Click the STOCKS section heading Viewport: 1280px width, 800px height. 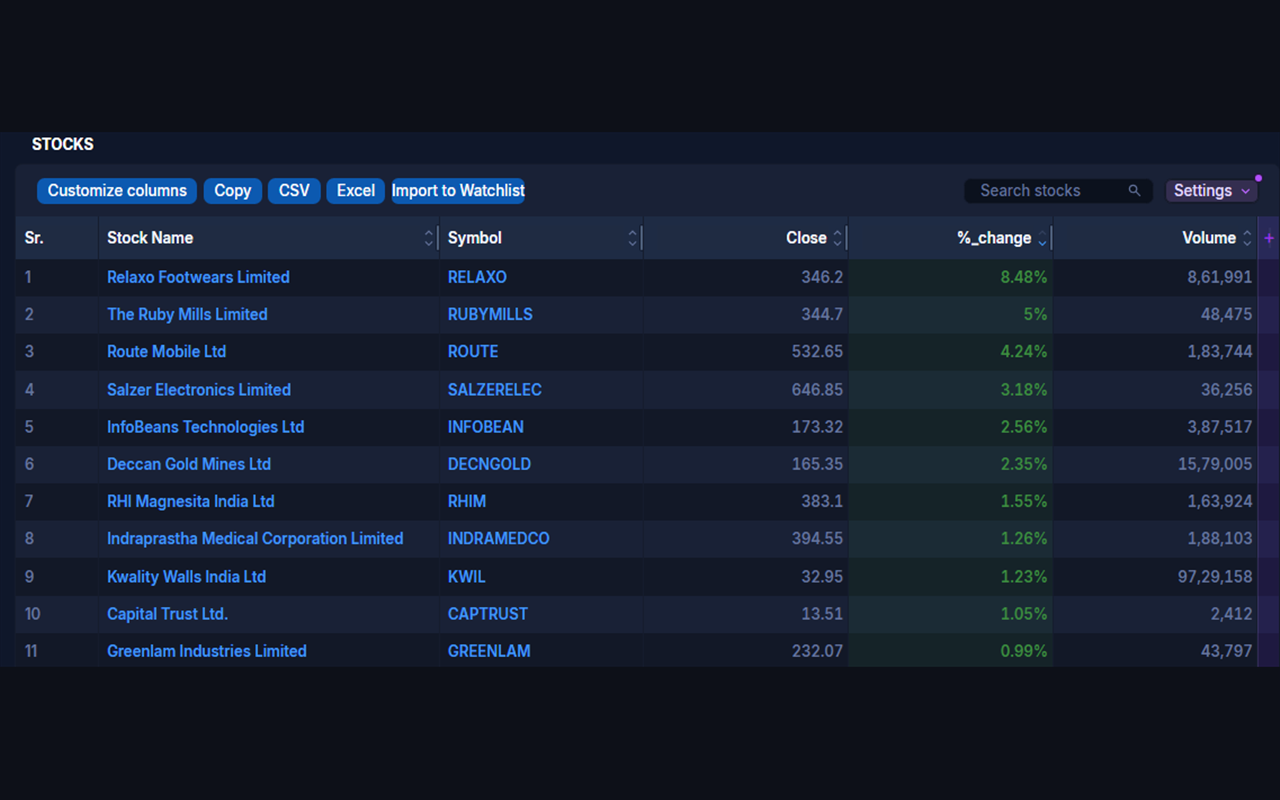[63, 144]
